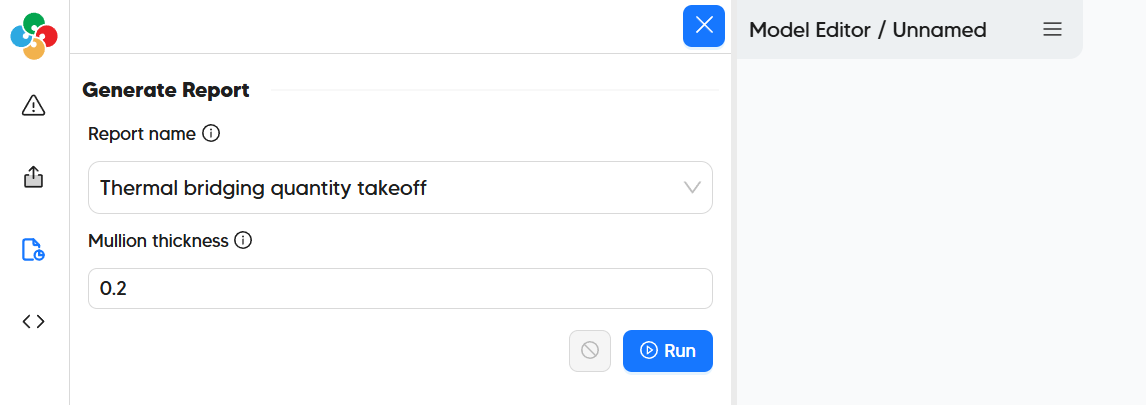
Task: Select the report generation sidebar icon
Action: (34, 250)
